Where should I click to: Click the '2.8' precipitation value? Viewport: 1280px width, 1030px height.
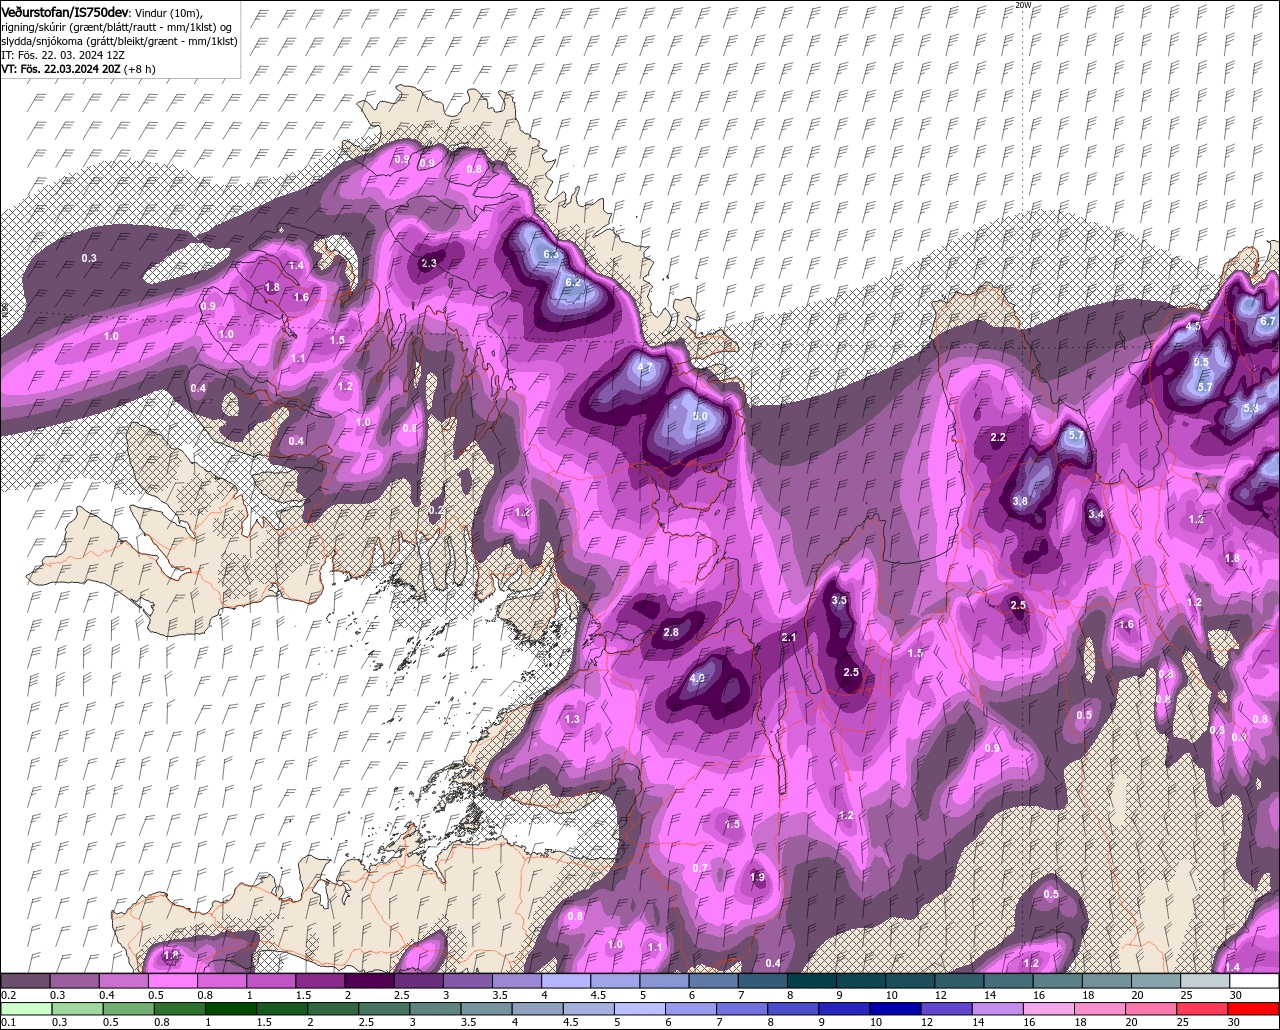(x=671, y=632)
